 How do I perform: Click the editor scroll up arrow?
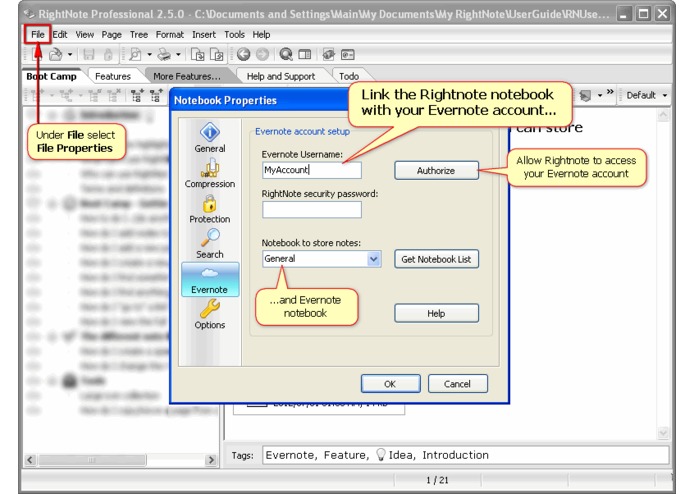pos(663,116)
